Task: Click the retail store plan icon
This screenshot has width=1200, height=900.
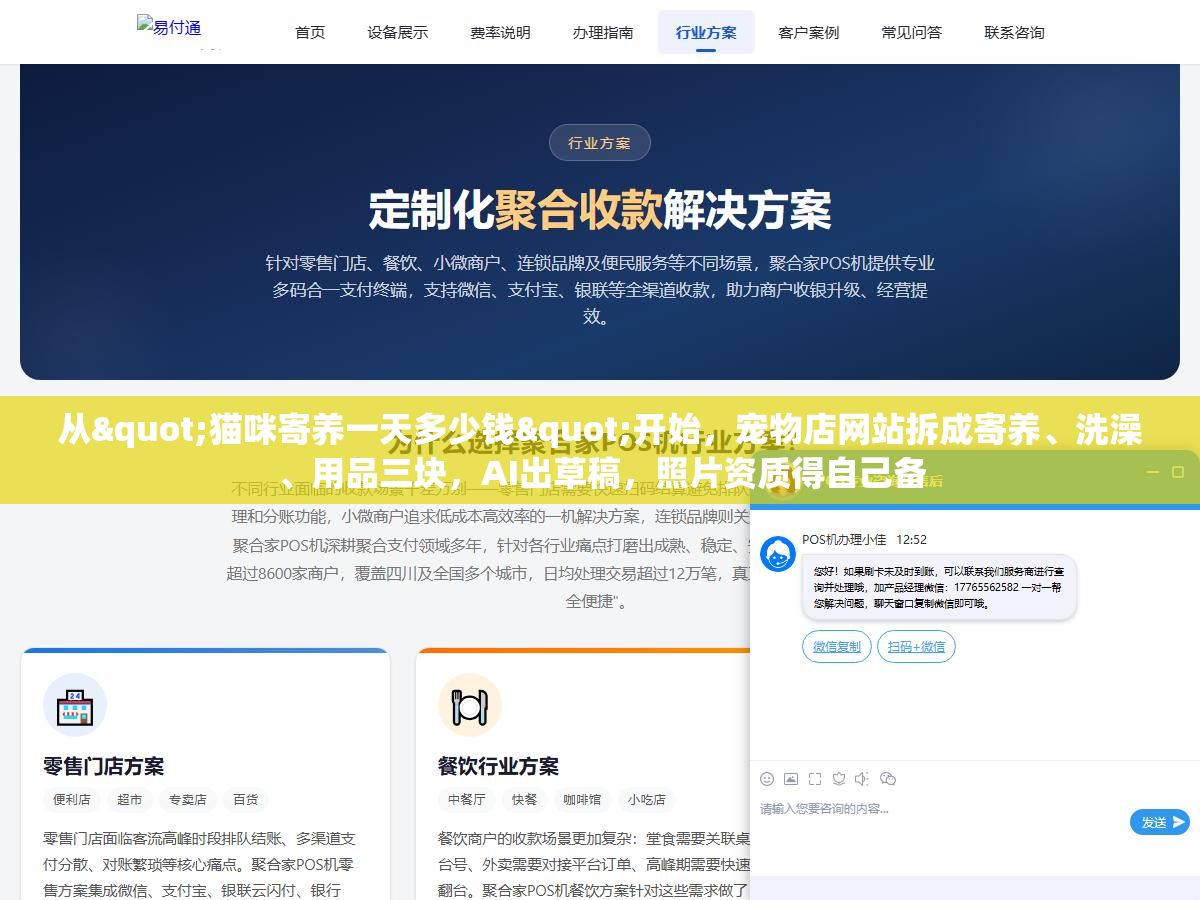Action: [75, 705]
